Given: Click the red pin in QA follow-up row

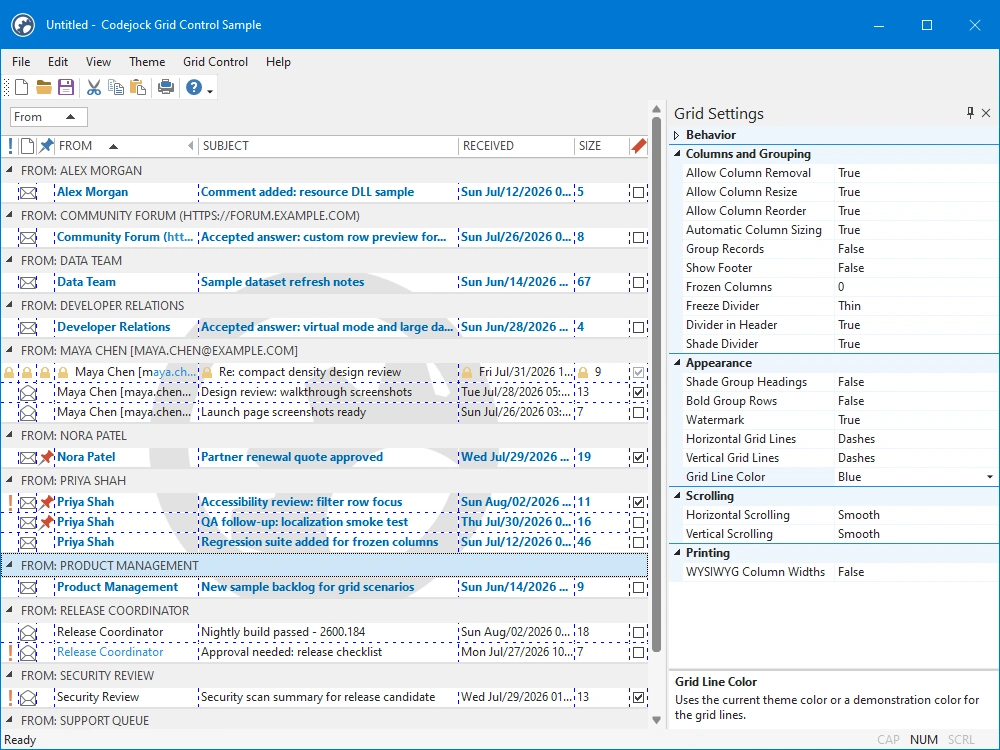Looking at the screenshot, I should tap(47, 522).
